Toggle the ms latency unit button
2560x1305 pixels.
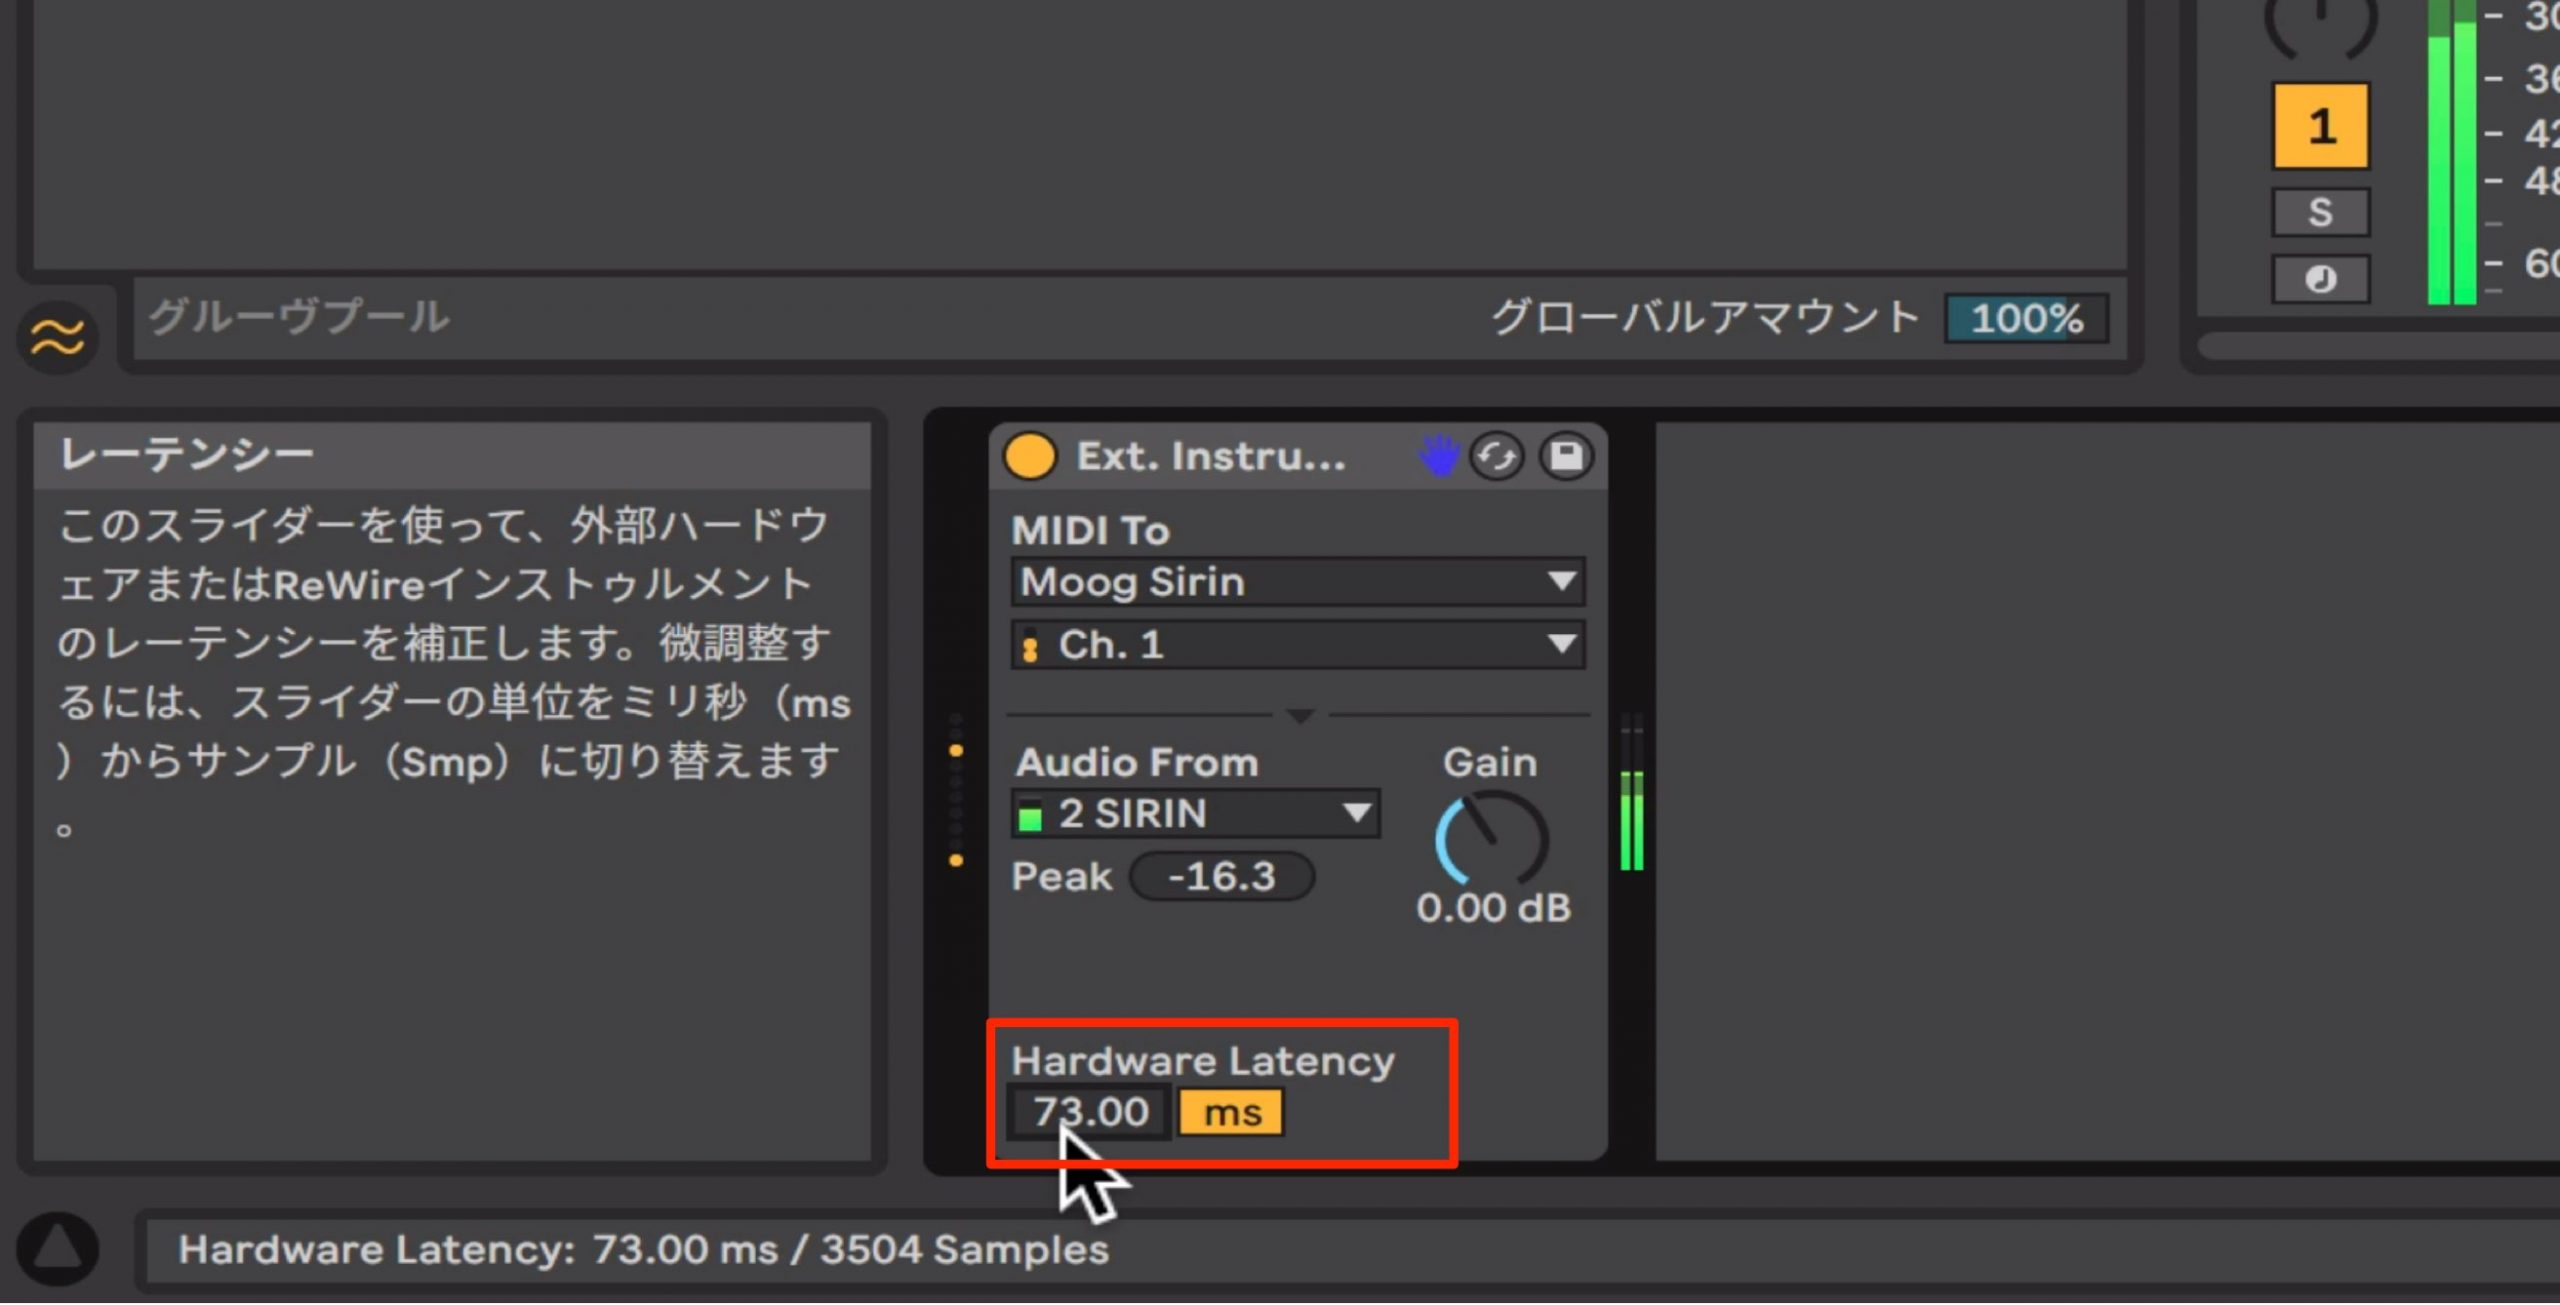[x=1231, y=1113]
